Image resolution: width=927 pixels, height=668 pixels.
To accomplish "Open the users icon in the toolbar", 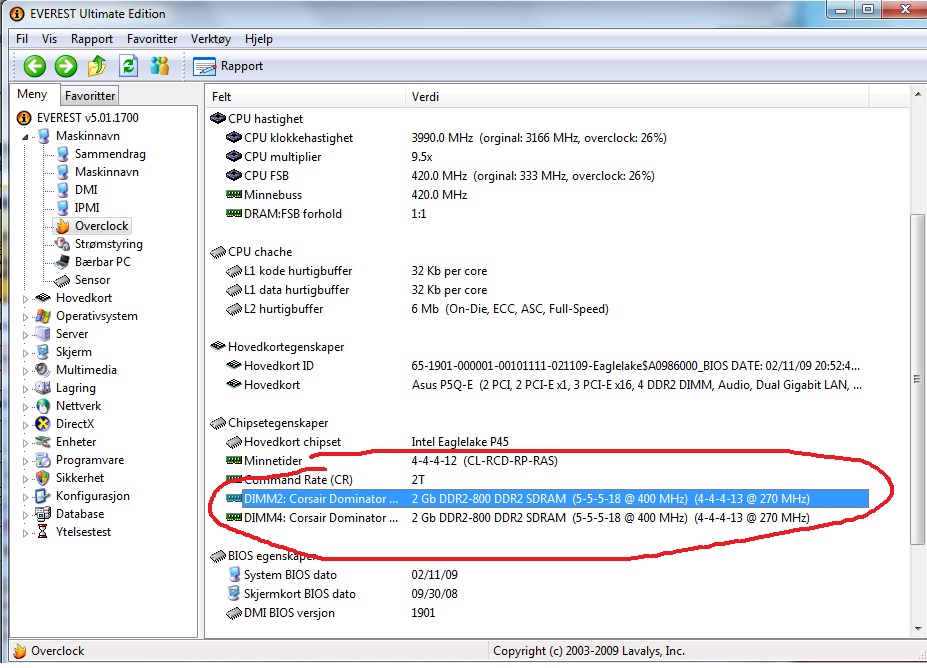I will pyautogui.click(x=160, y=66).
